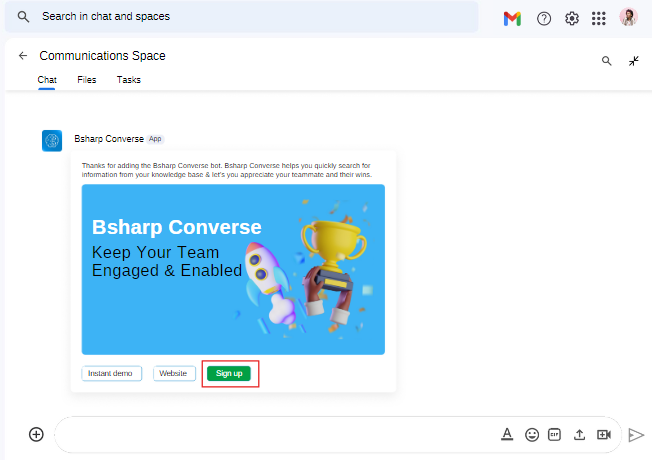Open the Google apps grid launcher

[598, 18]
